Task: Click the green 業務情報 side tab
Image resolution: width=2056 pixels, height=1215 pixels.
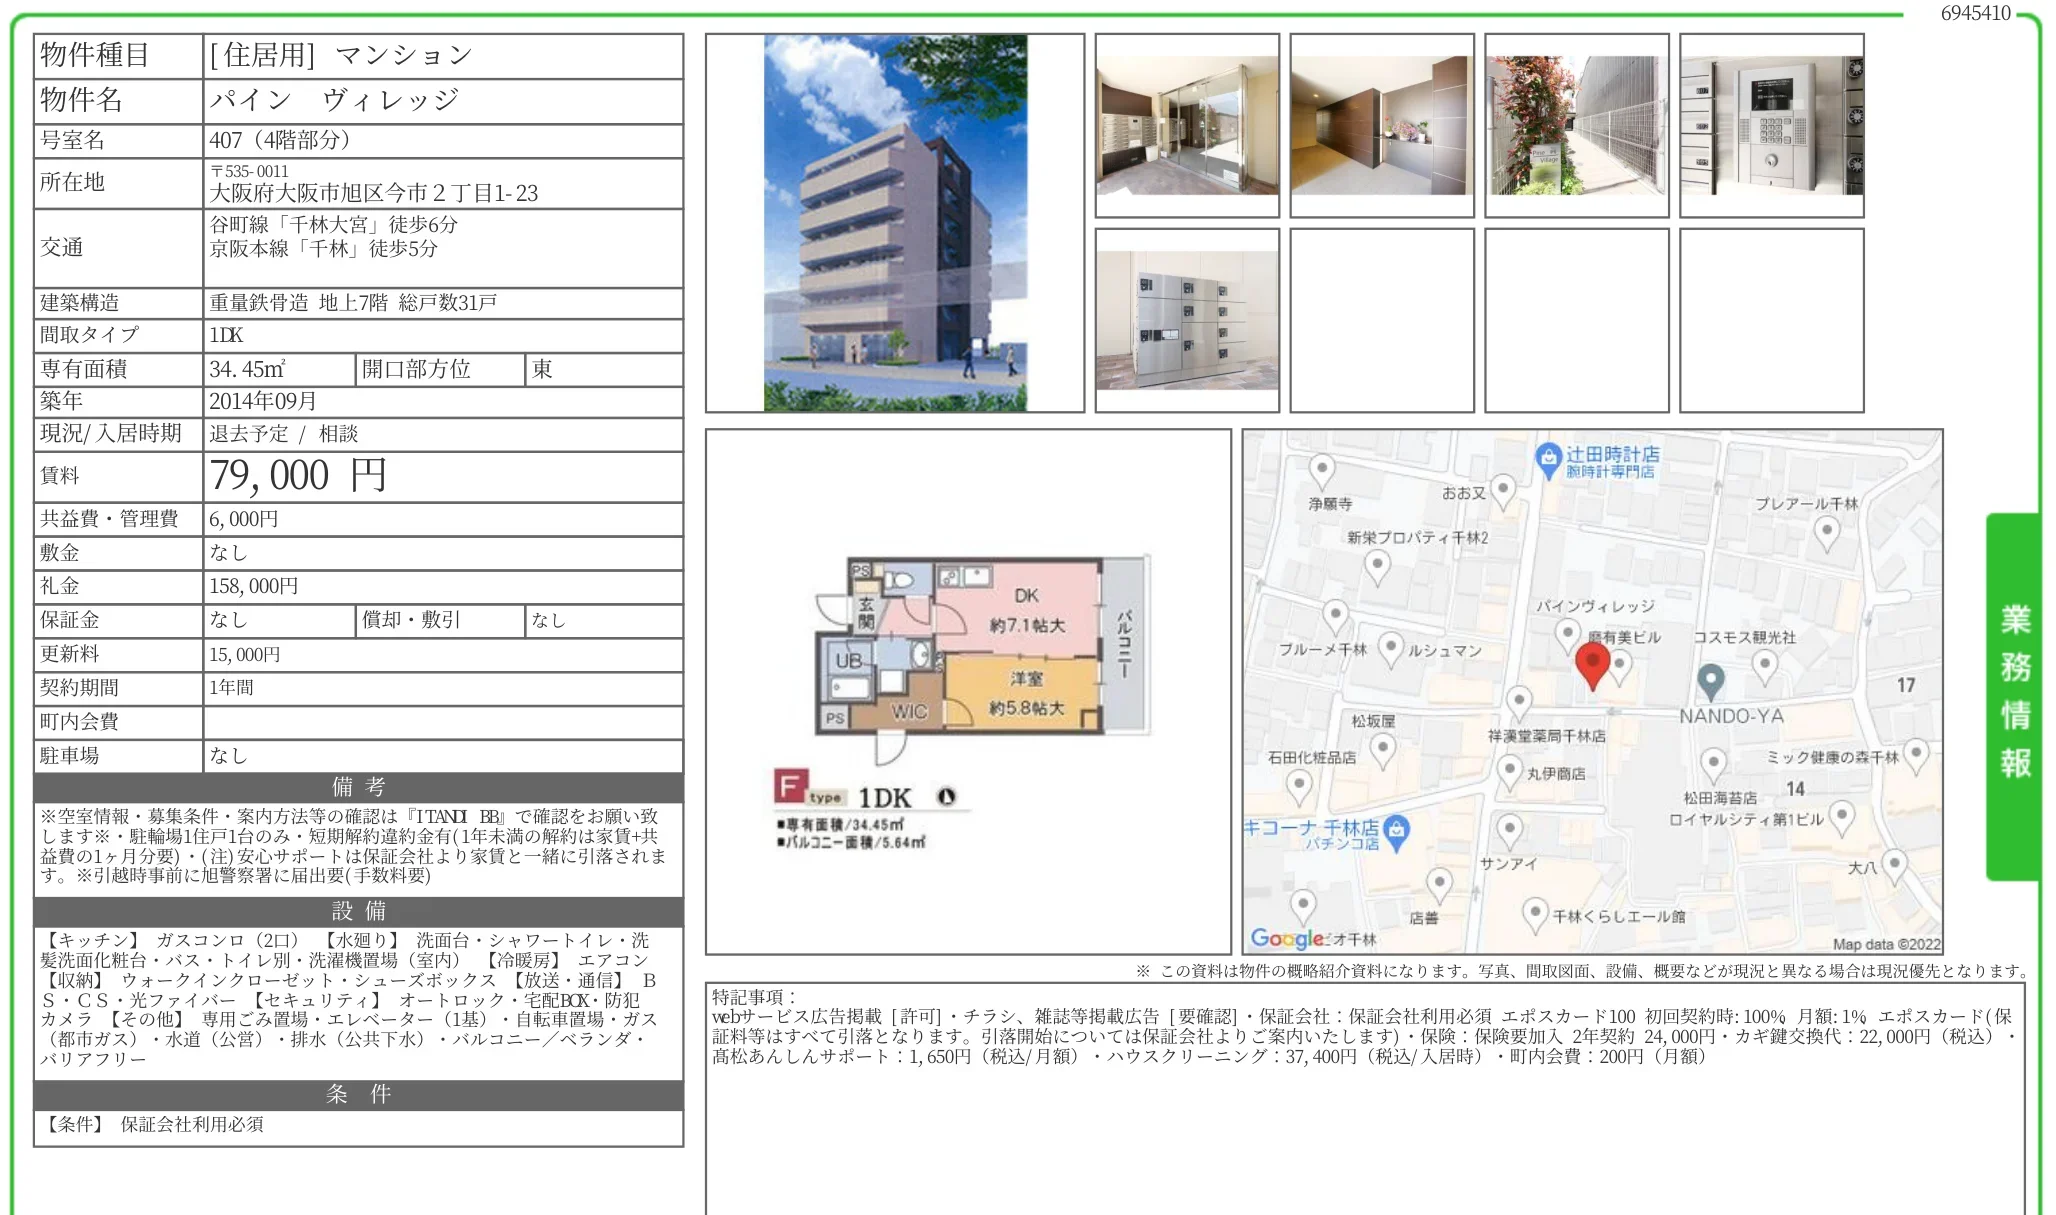Action: [x=2014, y=695]
